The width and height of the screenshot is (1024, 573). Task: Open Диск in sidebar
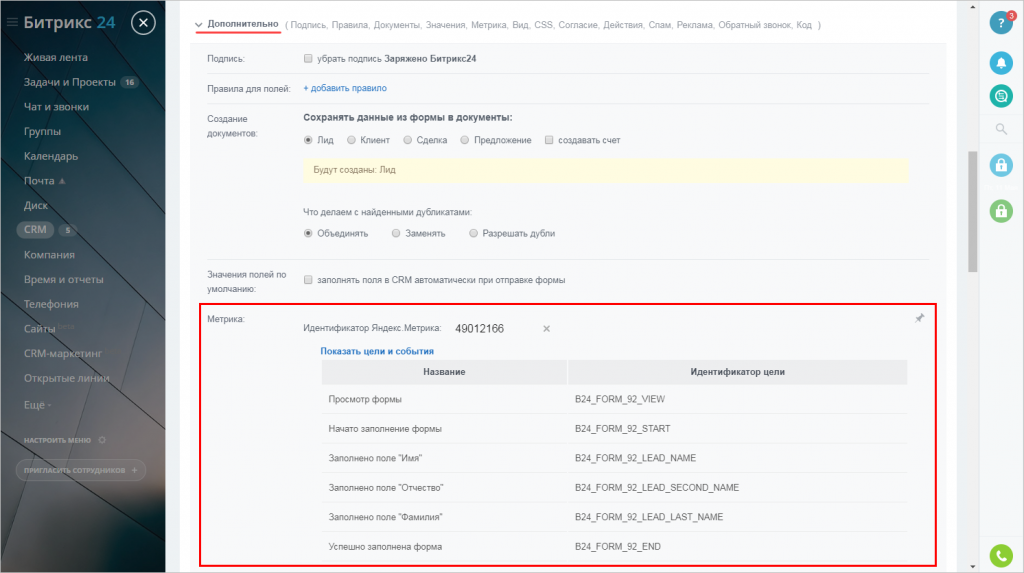36,205
